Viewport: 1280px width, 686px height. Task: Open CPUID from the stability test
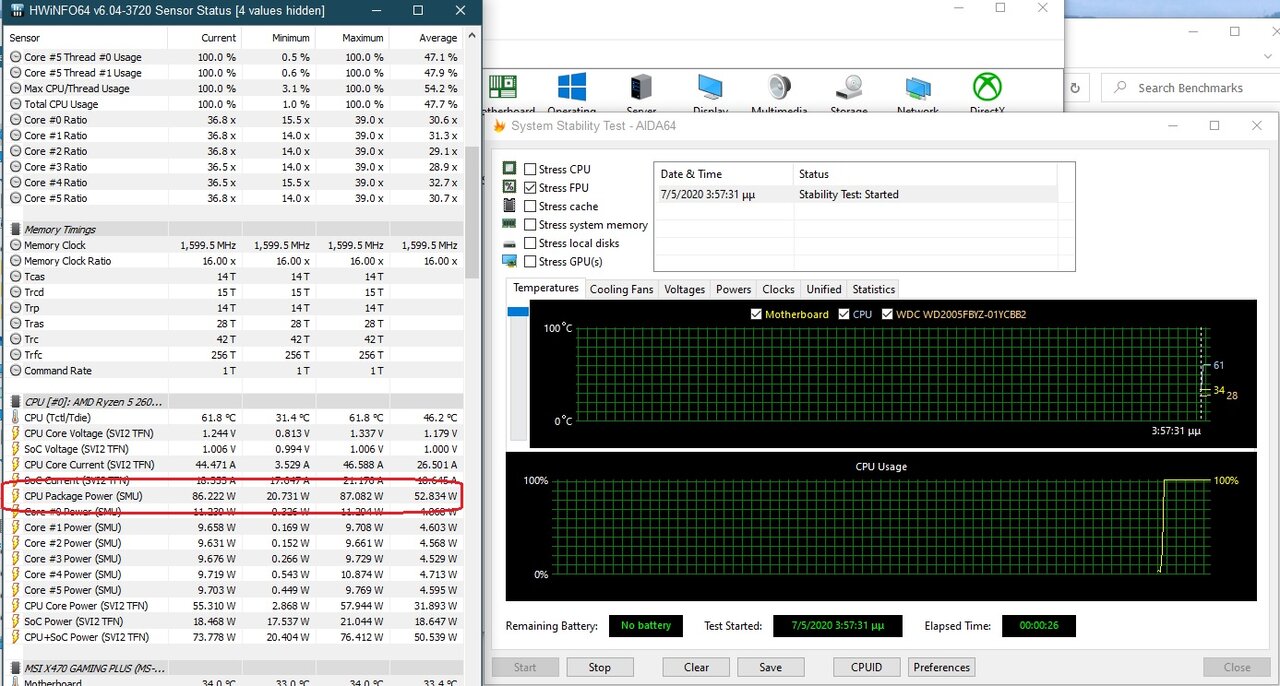[867, 667]
